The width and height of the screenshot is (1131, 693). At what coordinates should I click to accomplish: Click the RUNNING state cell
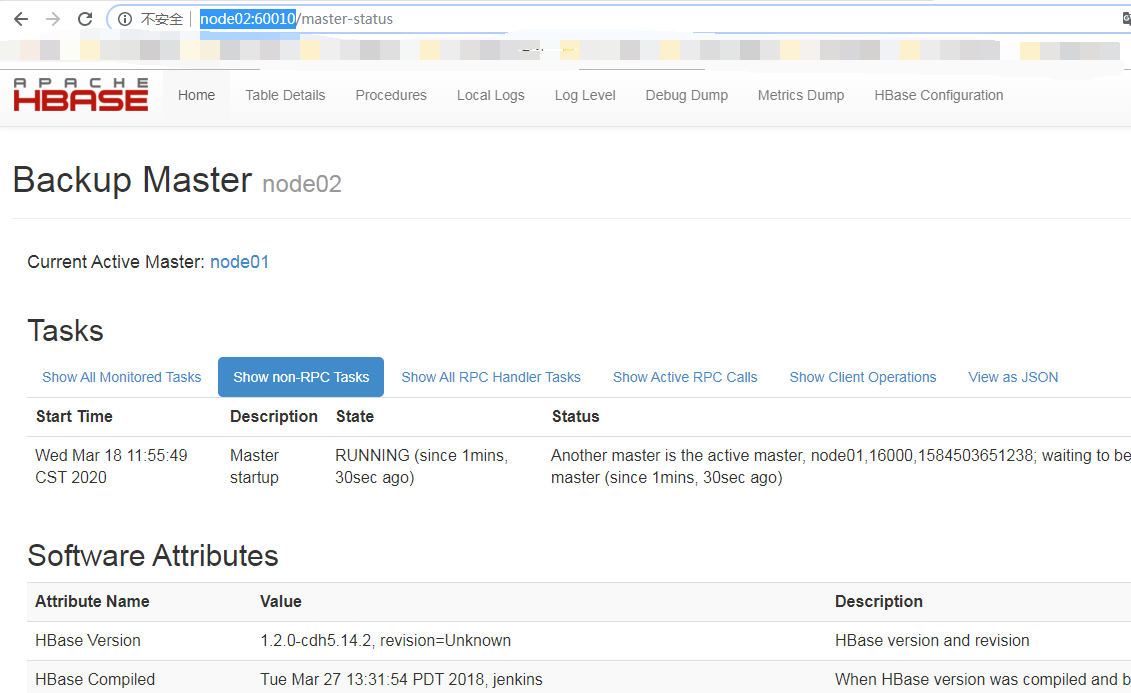[x=421, y=467]
